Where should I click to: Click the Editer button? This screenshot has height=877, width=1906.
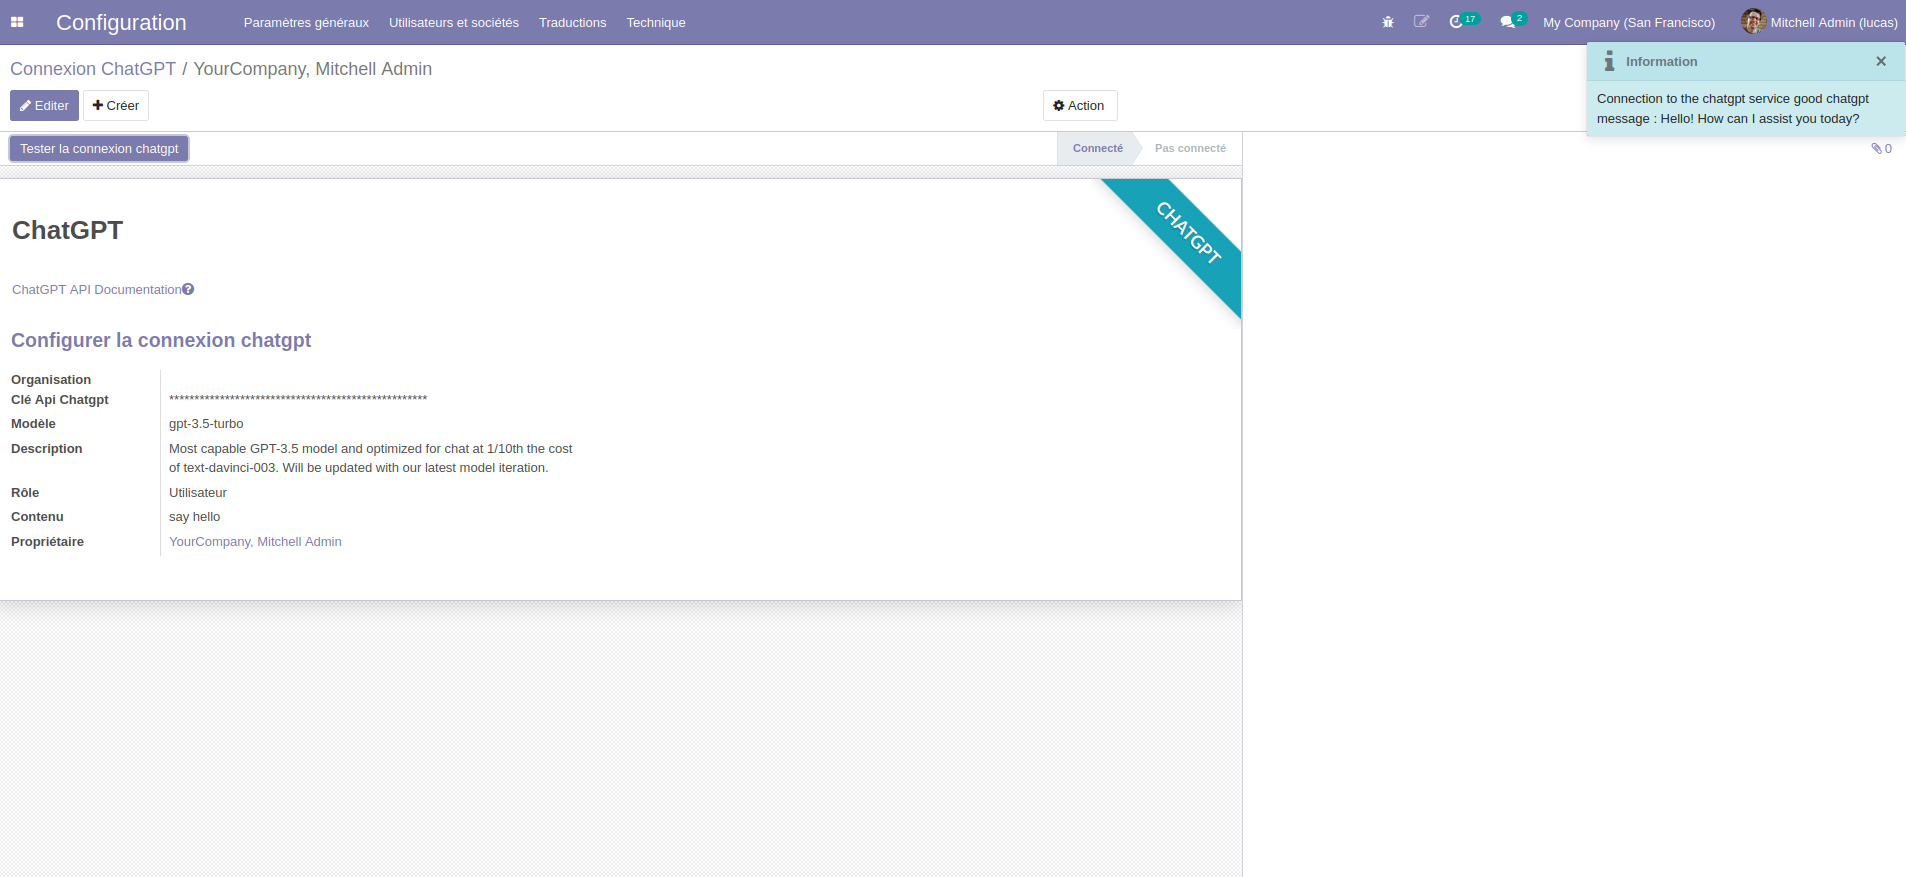[44, 105]
